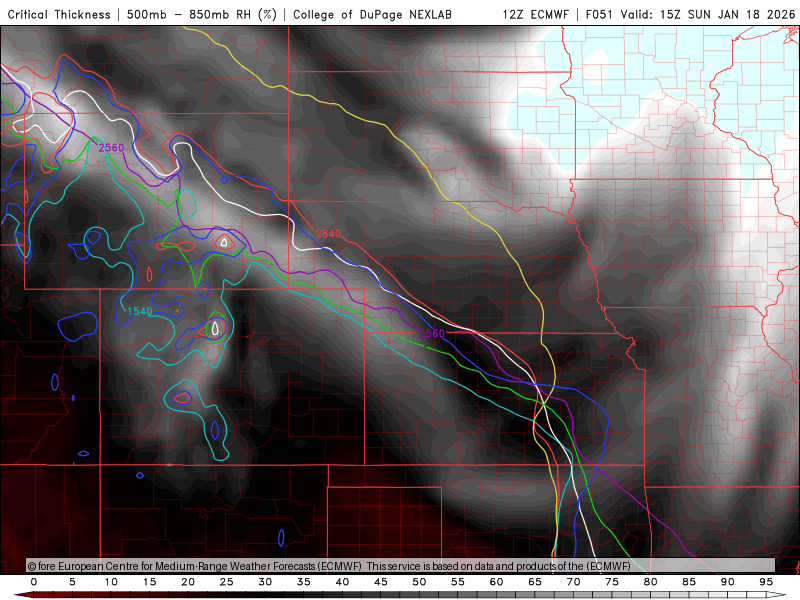Click the "12Z ECMWF" model run label
This screenshot has width=800, height=600.
535,15
